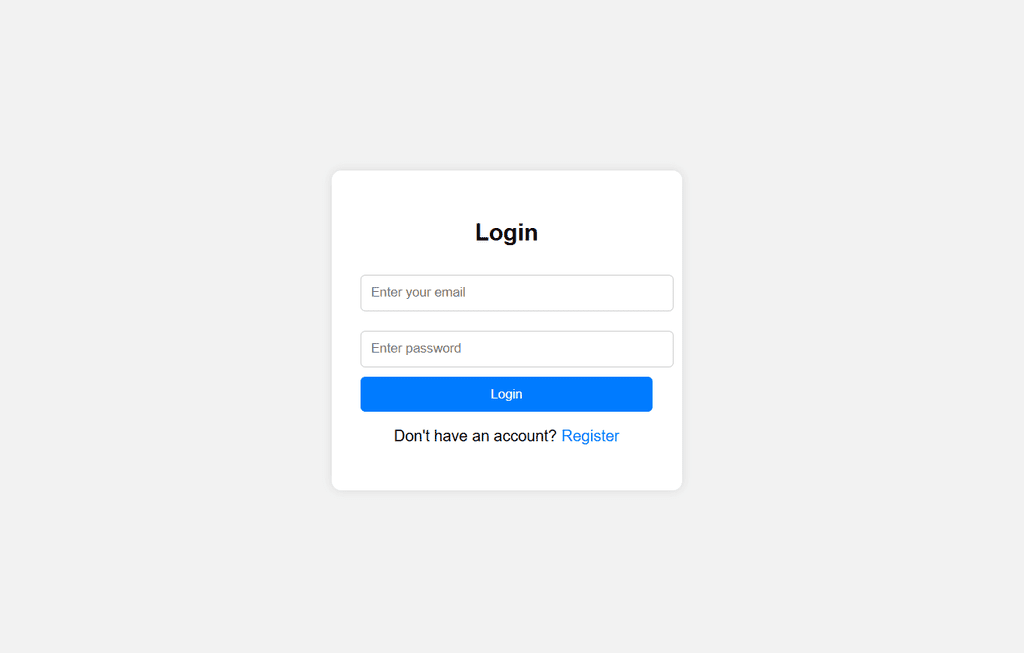Activate the first input box under Login

point(517,293)
